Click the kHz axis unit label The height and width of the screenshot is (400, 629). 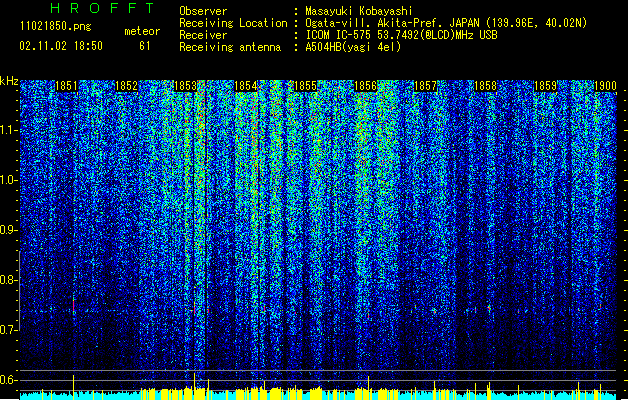[9, 81]
